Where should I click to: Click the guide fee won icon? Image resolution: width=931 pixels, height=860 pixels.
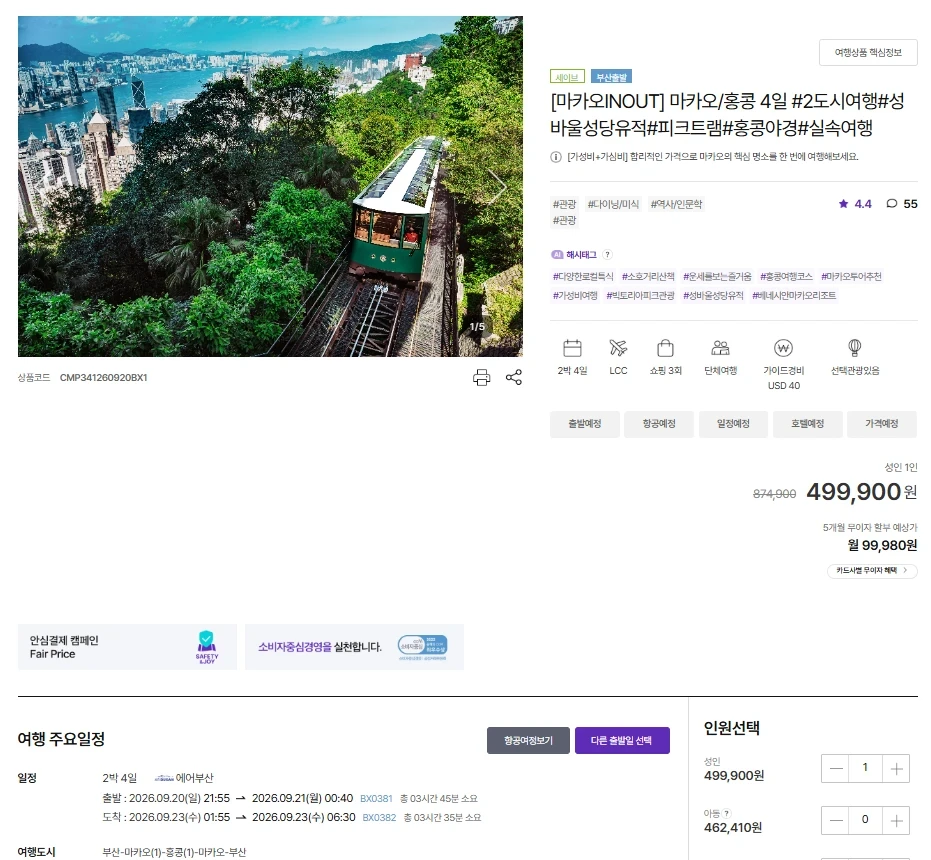(x=783, y=348)
